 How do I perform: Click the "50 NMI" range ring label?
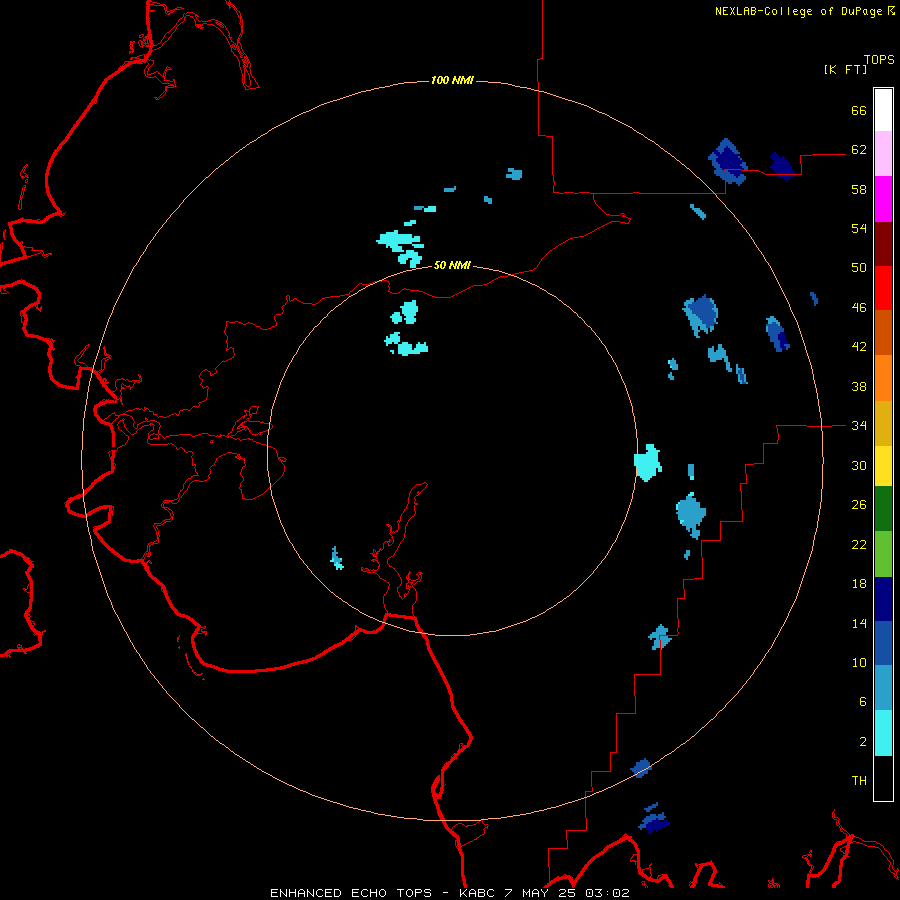point(452,265)
